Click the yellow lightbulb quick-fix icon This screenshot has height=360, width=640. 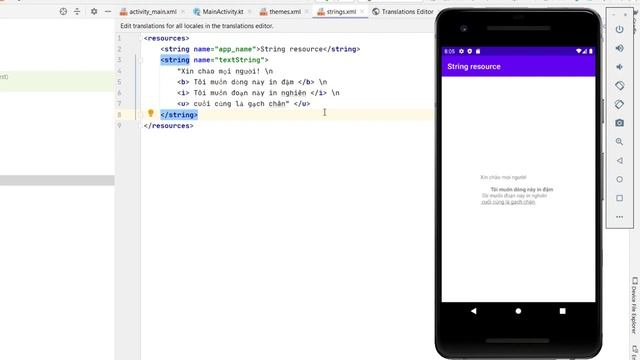[151, 113]
